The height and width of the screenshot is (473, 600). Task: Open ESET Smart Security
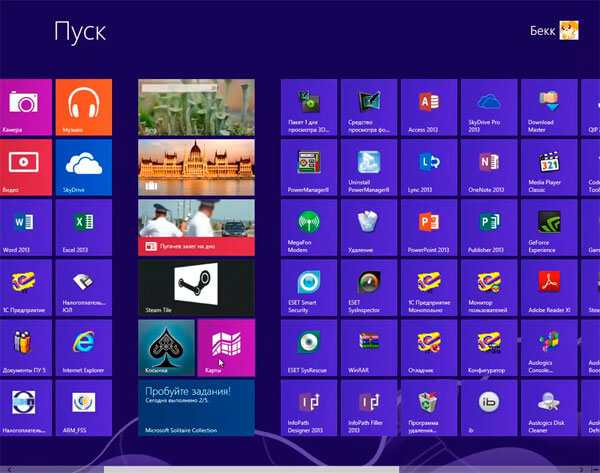point(309,287)
